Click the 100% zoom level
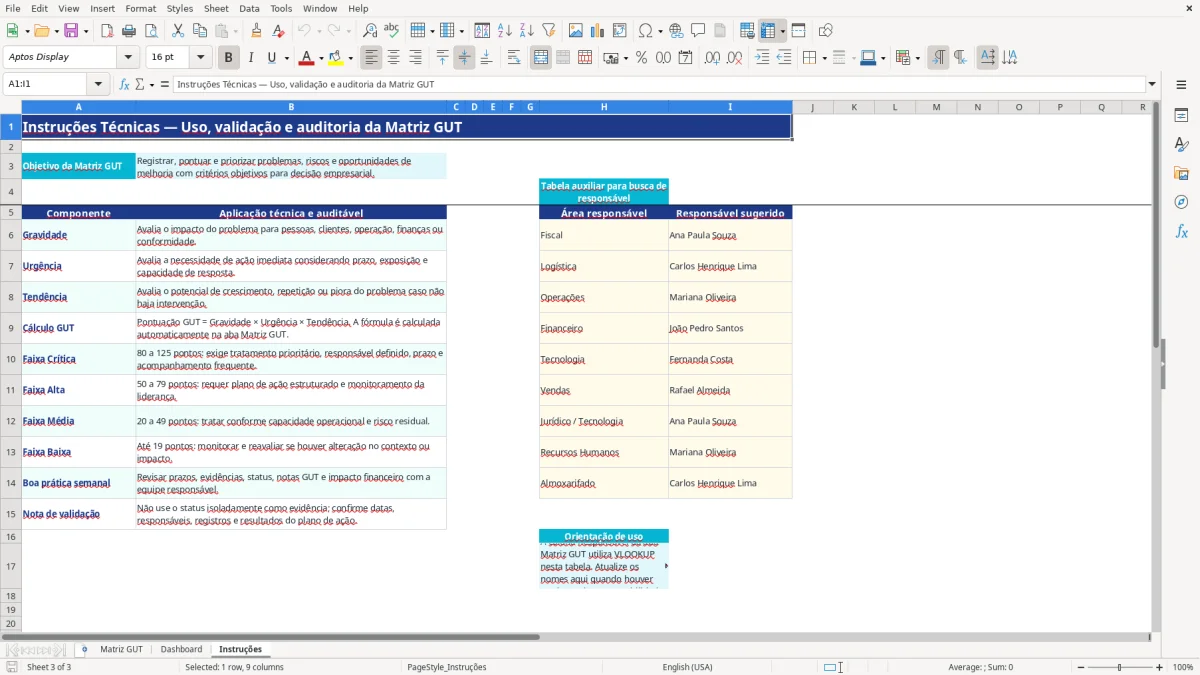This screenshot has height=675, width=1200. click(x=1183, y=667)
